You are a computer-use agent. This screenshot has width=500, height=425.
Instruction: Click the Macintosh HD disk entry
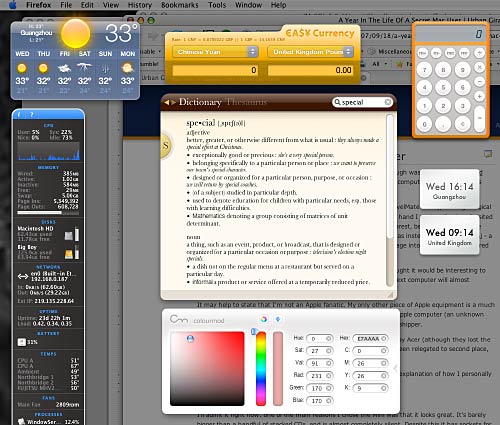click(49, 234)
